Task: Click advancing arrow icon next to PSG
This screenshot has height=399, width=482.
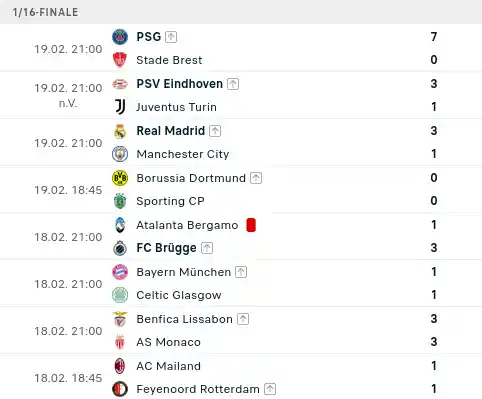Action: [171, 37]
